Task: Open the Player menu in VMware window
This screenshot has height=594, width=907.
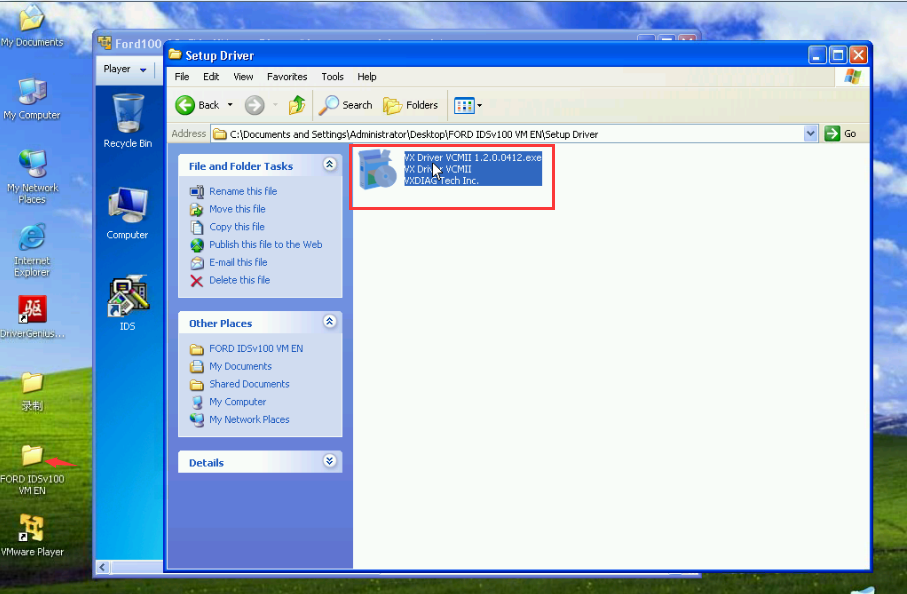Action: (x=124, y=69)
